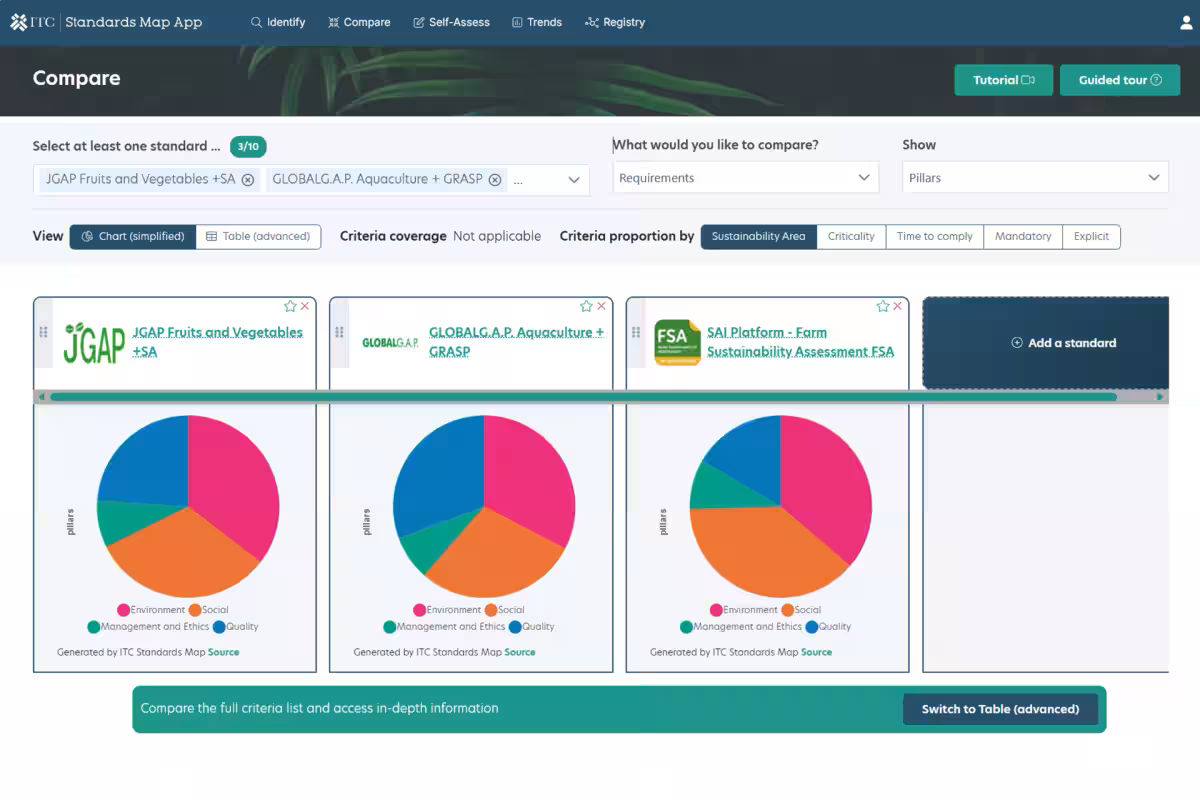Open the Show Pillars dropdown

click(x=1035, y=178)
